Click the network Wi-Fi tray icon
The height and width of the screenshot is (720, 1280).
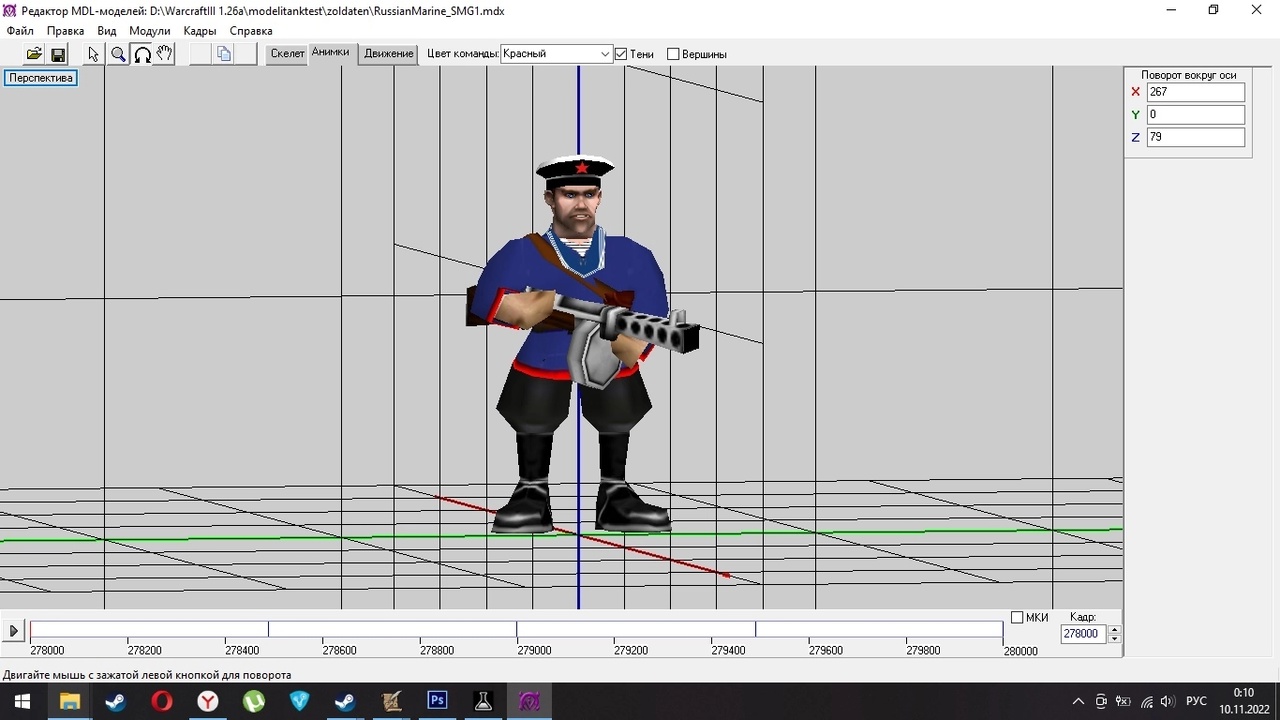pyautogui.click(x=1146, y=701)
